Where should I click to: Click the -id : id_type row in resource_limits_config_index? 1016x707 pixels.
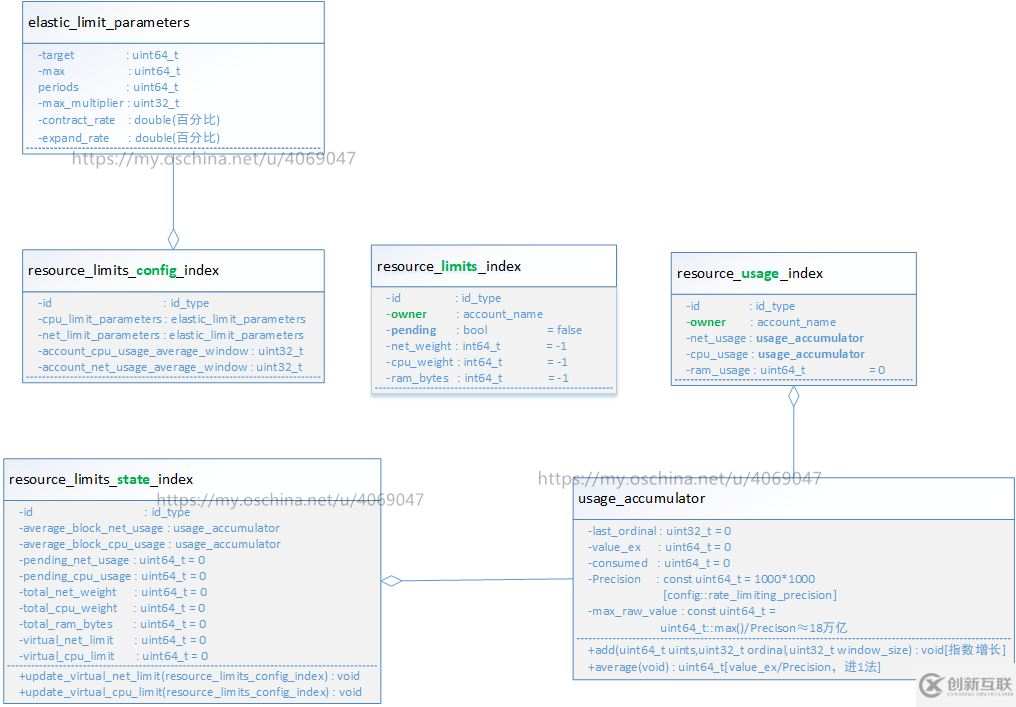pyautogui.click(x=123, y=303)
